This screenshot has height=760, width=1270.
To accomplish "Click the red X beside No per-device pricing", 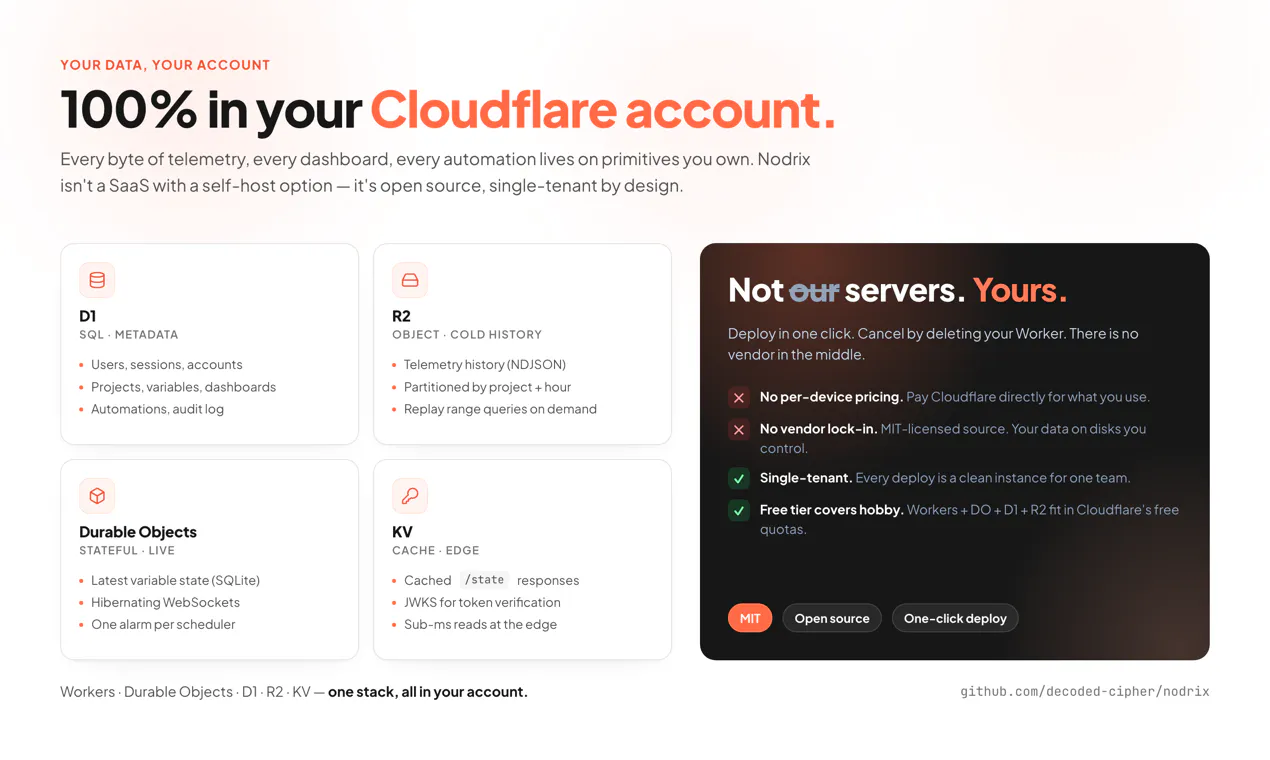I will pyautogui.click(x=739, y=398).
